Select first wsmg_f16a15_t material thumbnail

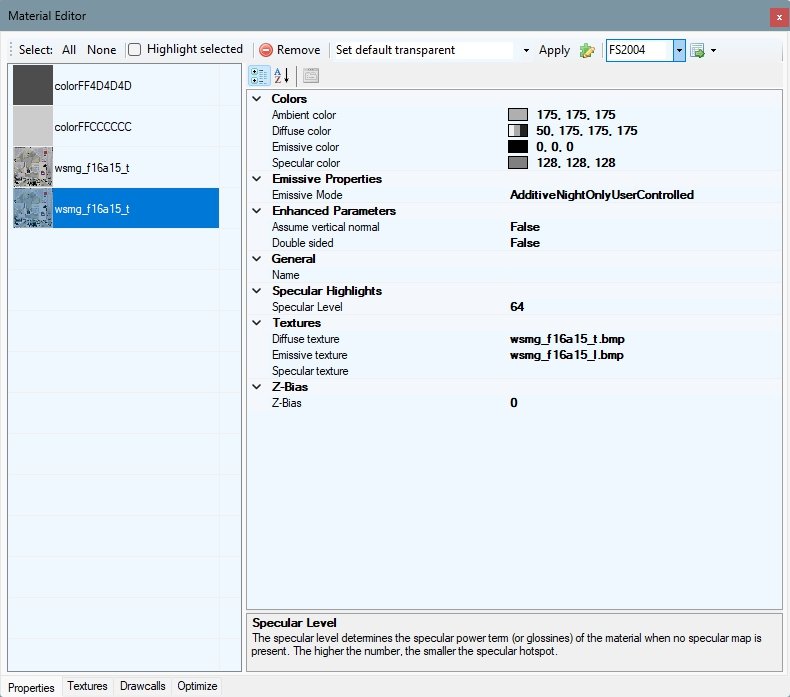(33, 168)
